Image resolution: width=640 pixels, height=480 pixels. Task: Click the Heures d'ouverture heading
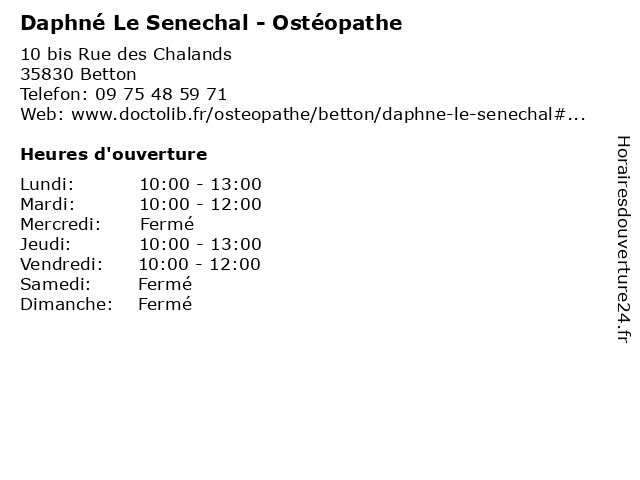pyautogui.click(x=114, y=154)
